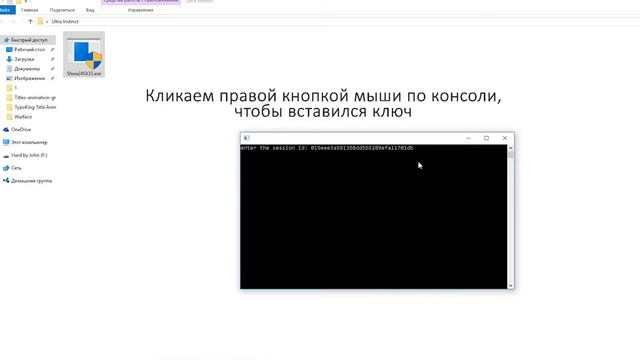Click the OneDrive cloud icon
The image size is (640, 360).
pyautogui.click(x=6, y=129)
